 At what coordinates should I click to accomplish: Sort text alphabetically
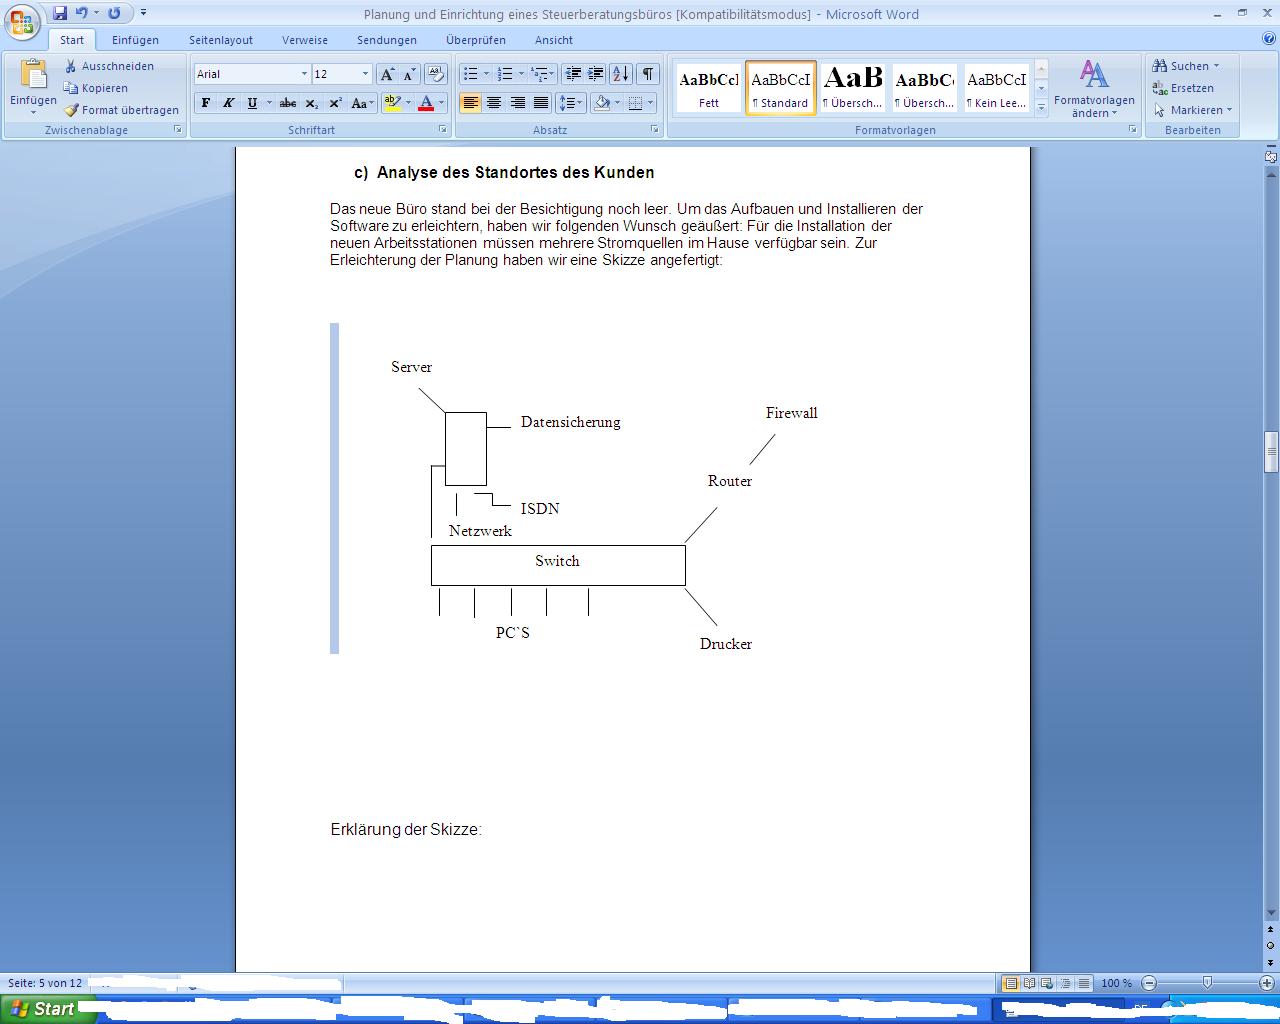621,74
